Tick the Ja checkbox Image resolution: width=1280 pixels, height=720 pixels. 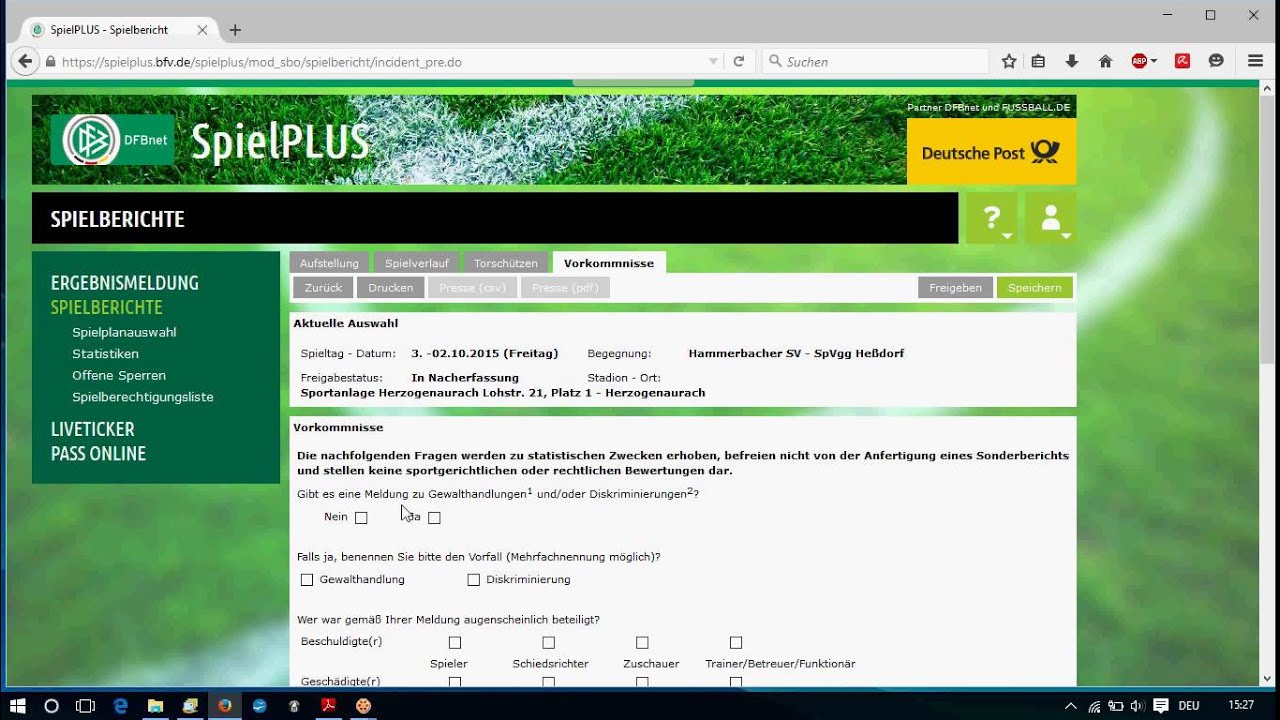click(434, 517)
